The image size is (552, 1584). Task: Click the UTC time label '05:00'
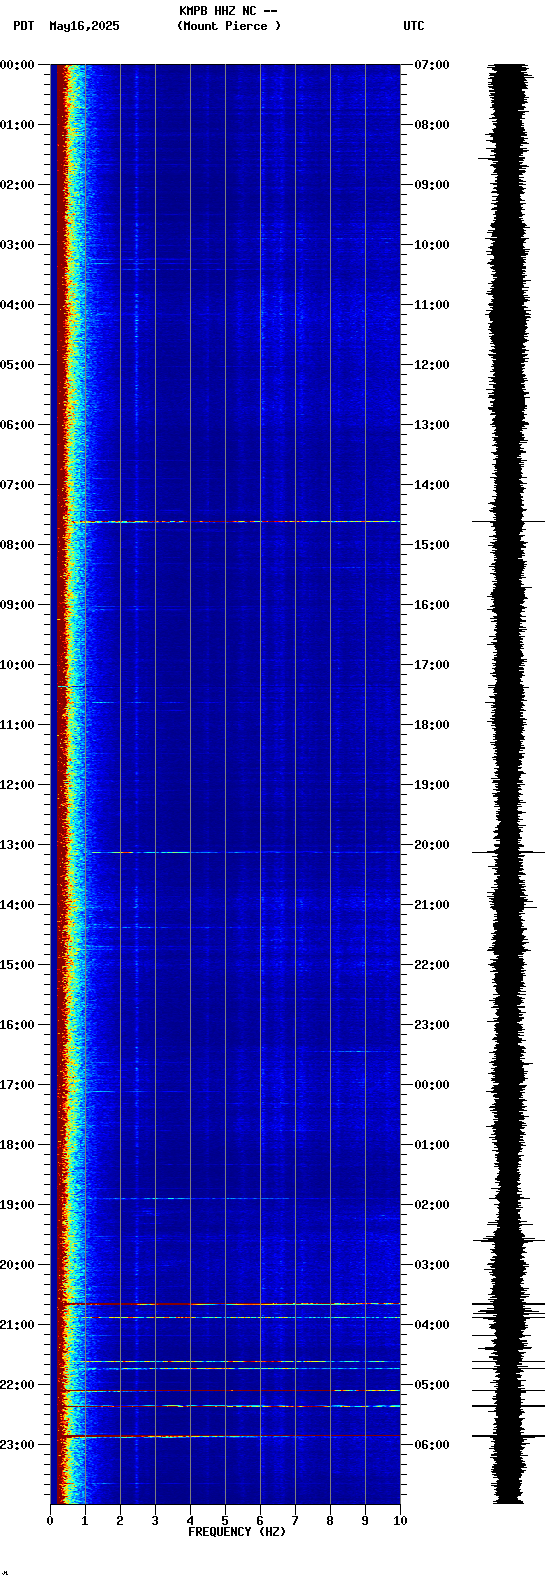click(x=432, y=1385)
